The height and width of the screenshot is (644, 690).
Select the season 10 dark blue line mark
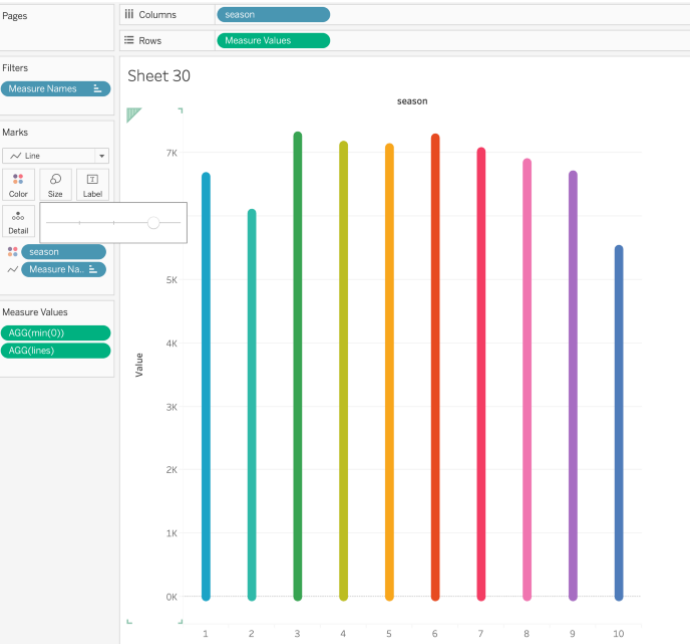pyautogui.click(x=619, y=423)
